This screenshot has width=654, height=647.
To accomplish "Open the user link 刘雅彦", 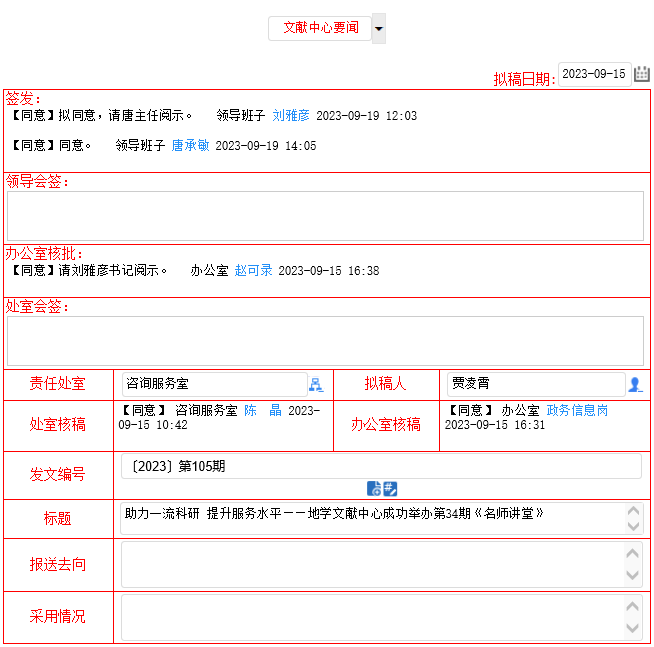I will click(291, 116).
